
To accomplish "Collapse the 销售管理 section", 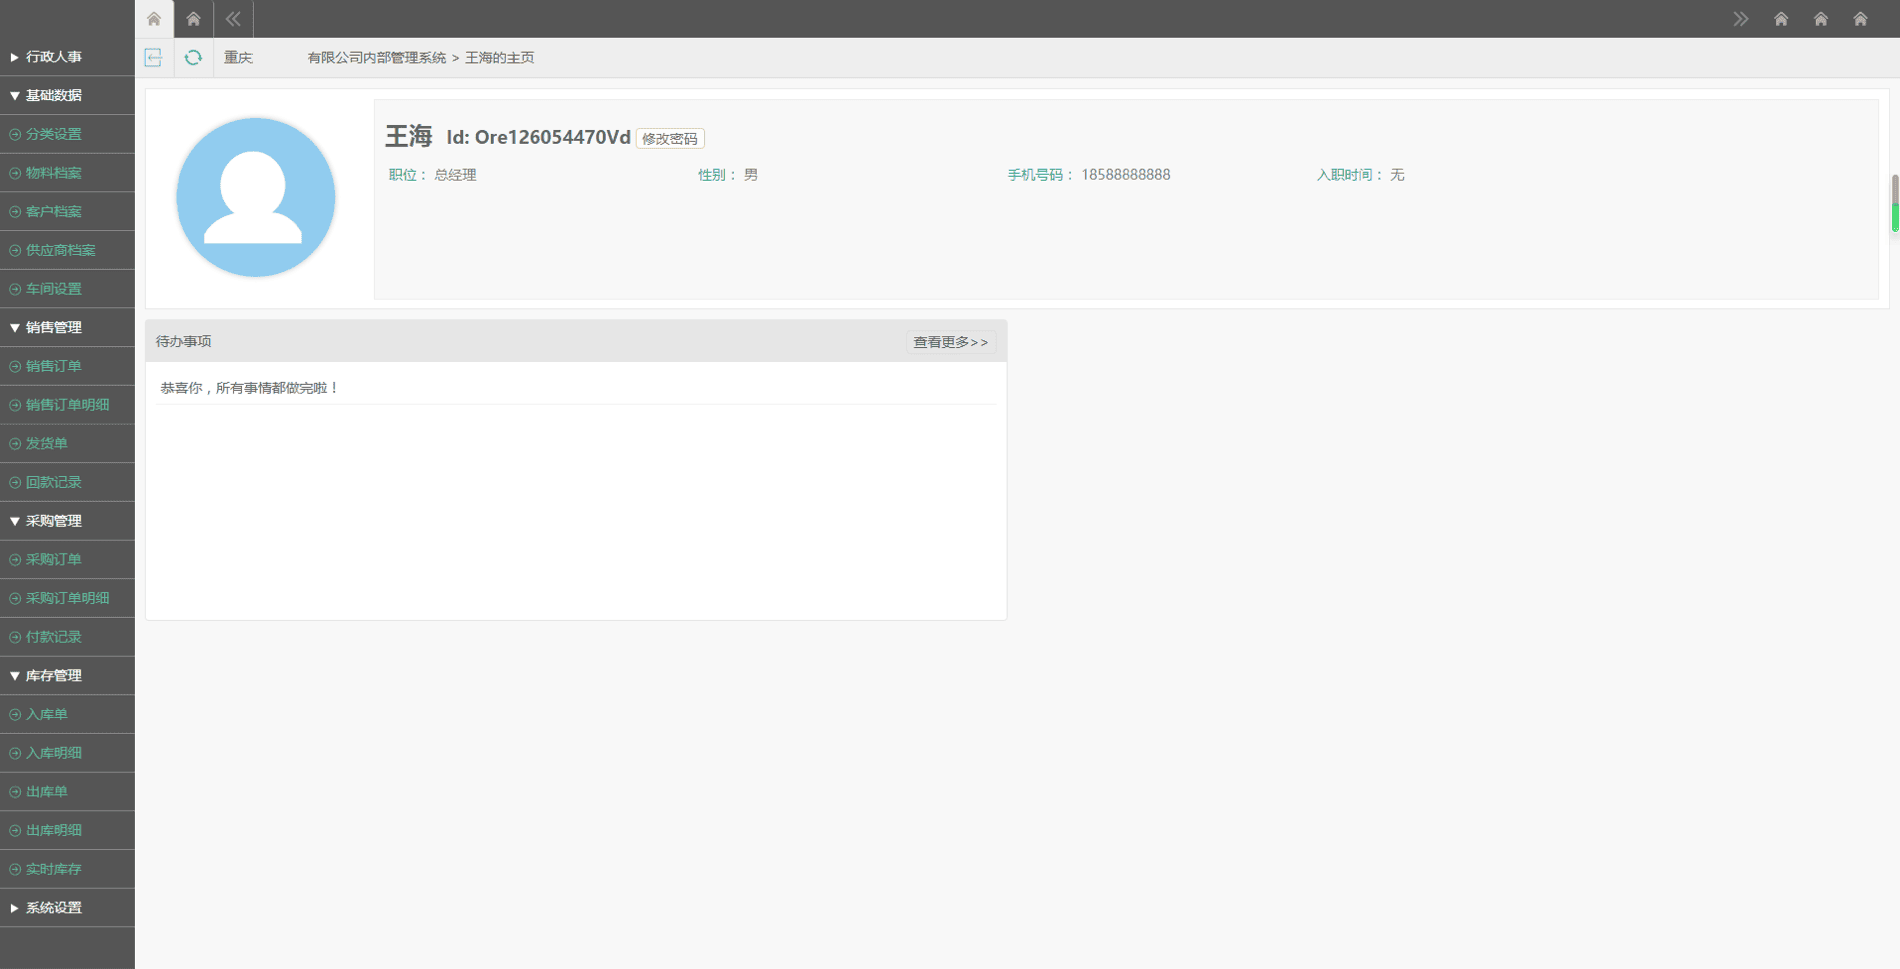I will click(x=54, y=327).
